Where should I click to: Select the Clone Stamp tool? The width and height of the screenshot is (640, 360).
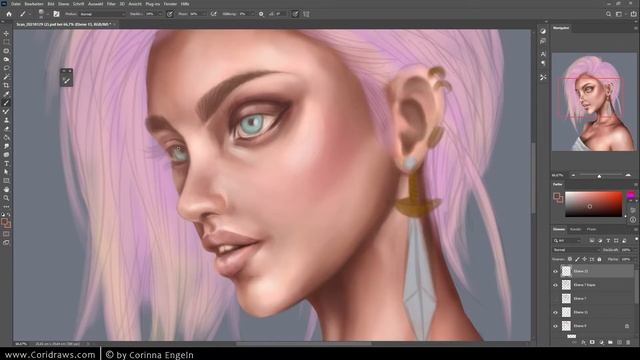[x=6, y=120]
